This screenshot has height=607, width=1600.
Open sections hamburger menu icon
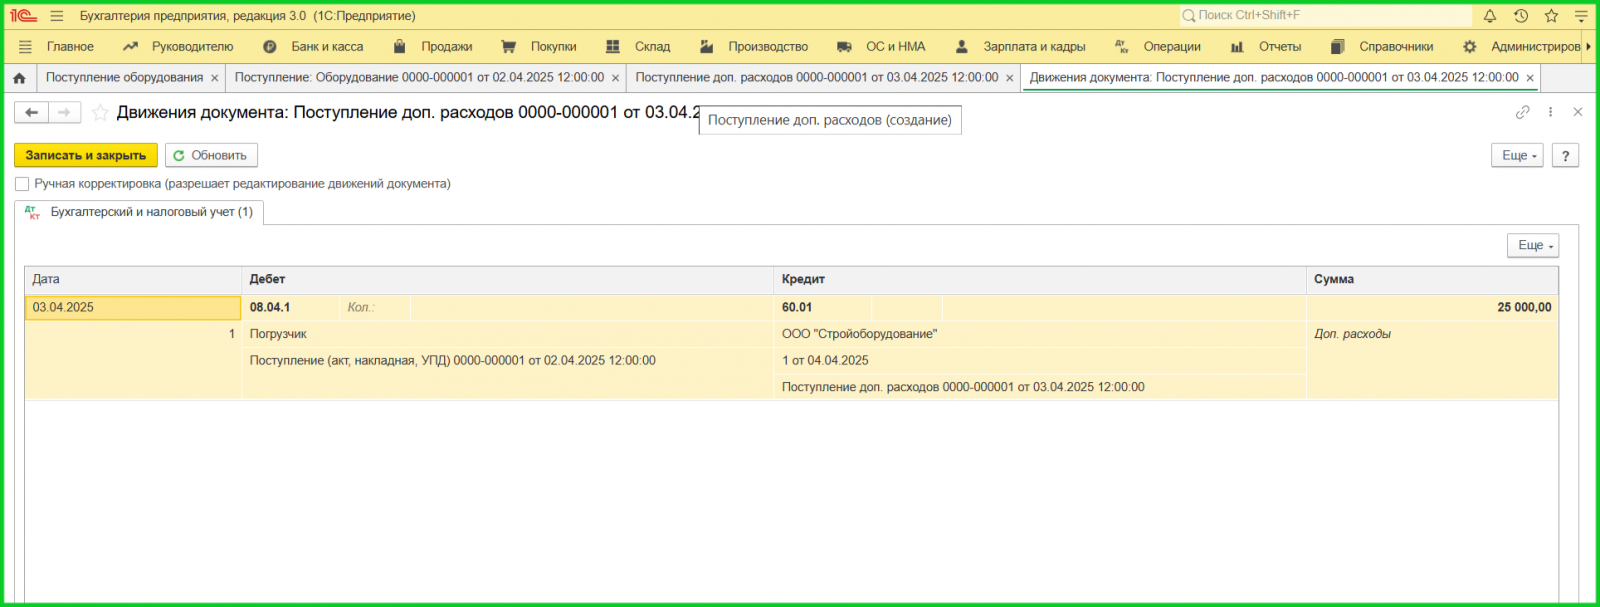click(x=26, y=47)
